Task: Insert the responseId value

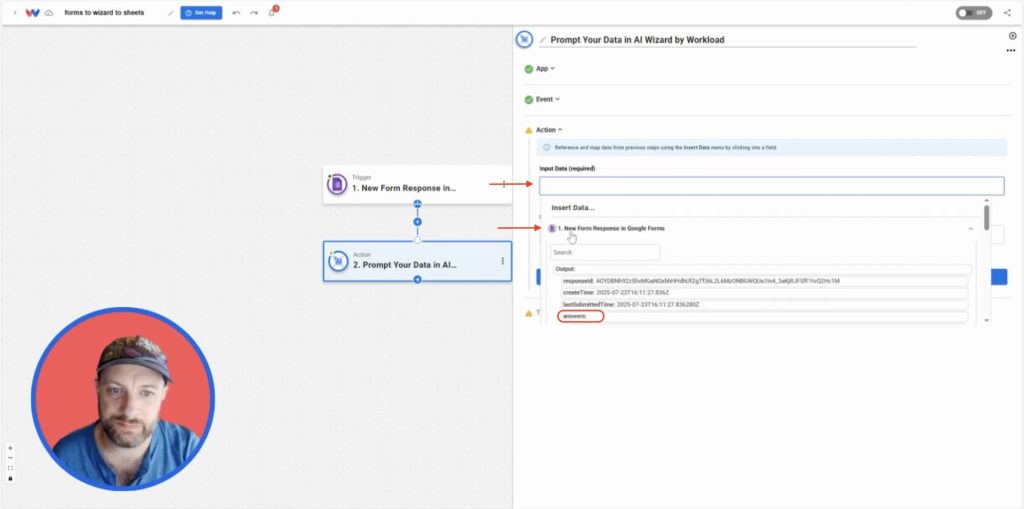Action: (x=764, y=281)
